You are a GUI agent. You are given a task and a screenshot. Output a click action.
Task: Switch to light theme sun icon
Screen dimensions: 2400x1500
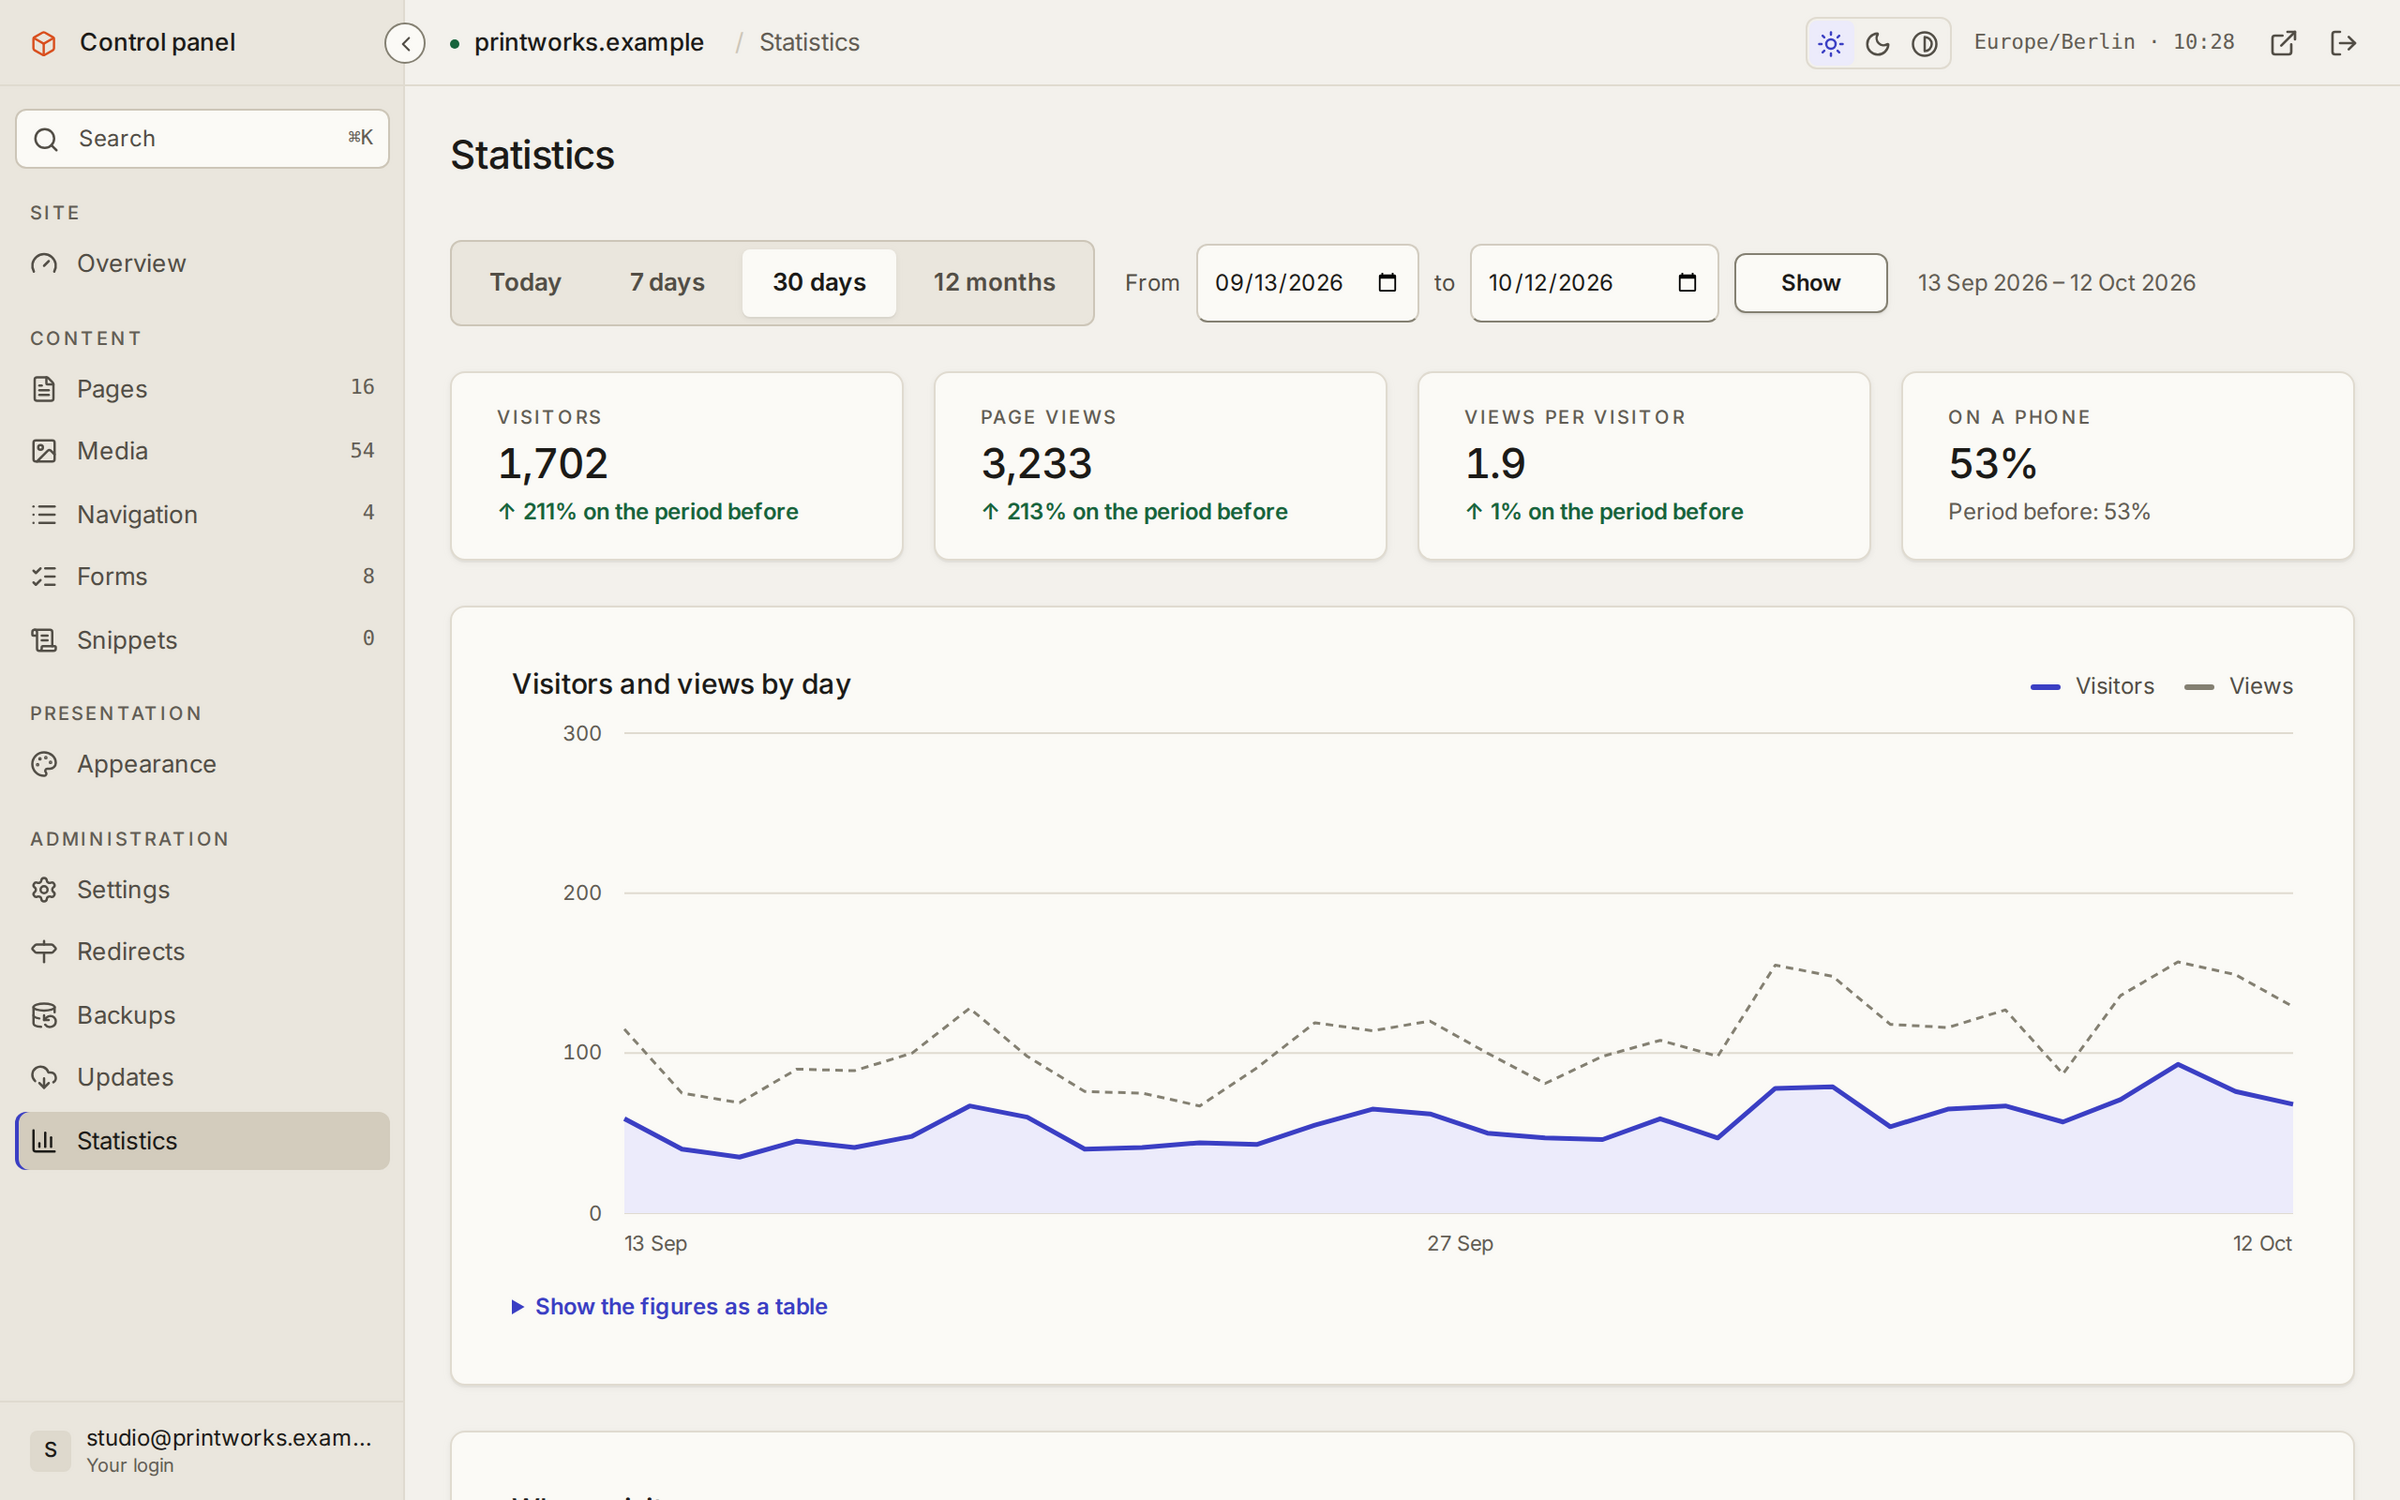(1830, 43)
